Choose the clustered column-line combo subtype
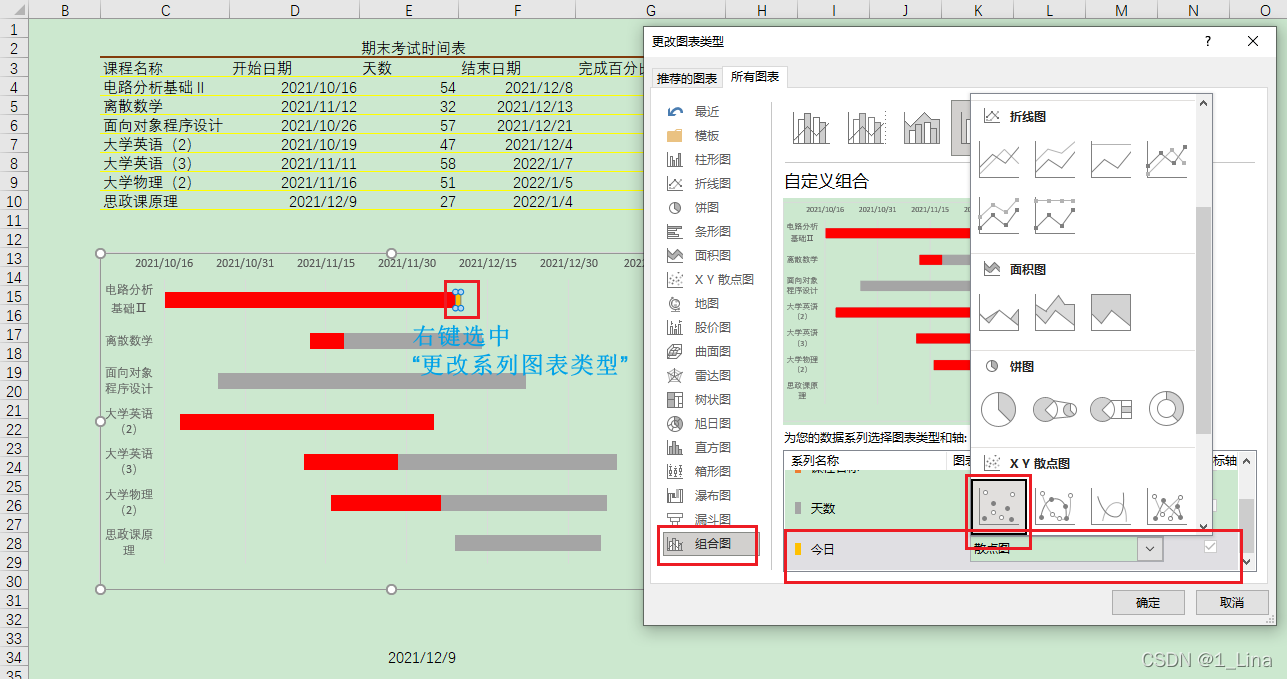 point(812,128)
